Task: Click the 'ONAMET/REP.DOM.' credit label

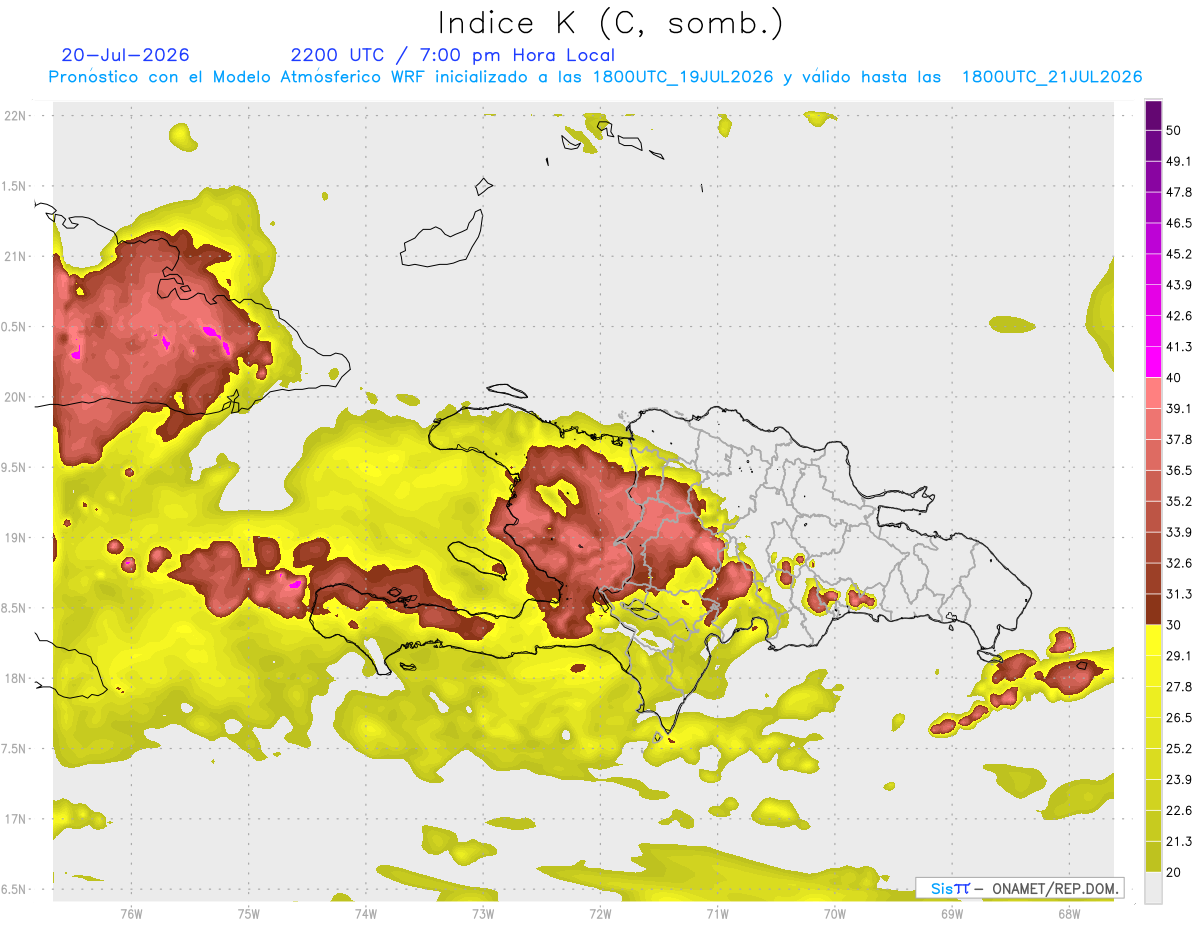Action: click(1056, 888)
